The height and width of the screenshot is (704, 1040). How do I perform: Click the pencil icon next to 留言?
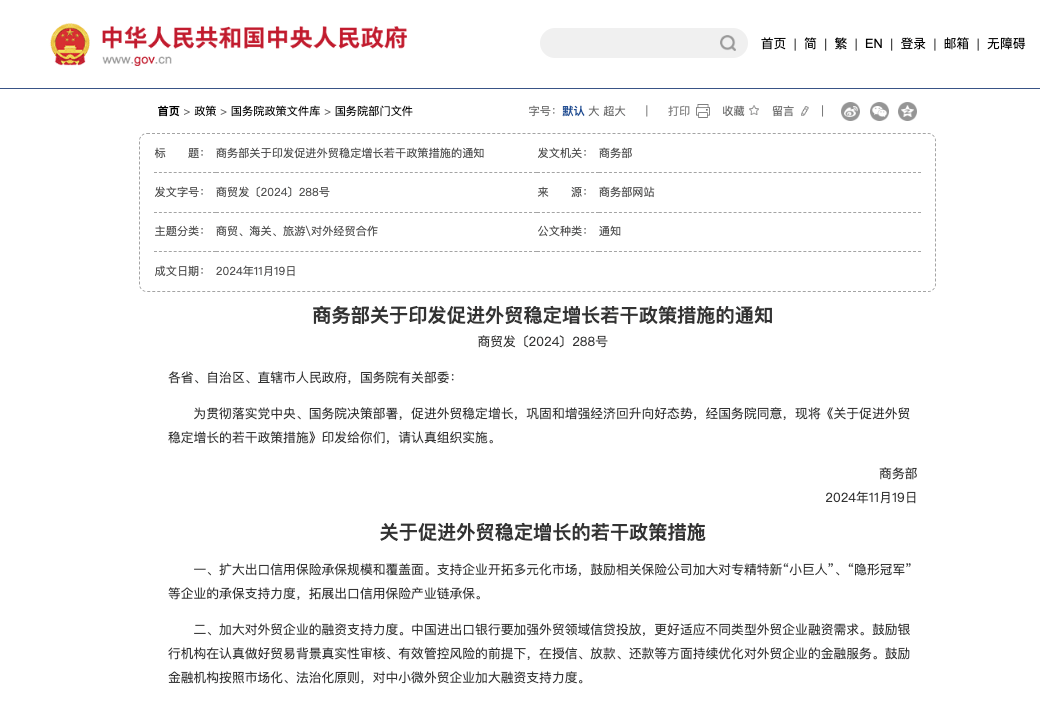pos(803,111)
